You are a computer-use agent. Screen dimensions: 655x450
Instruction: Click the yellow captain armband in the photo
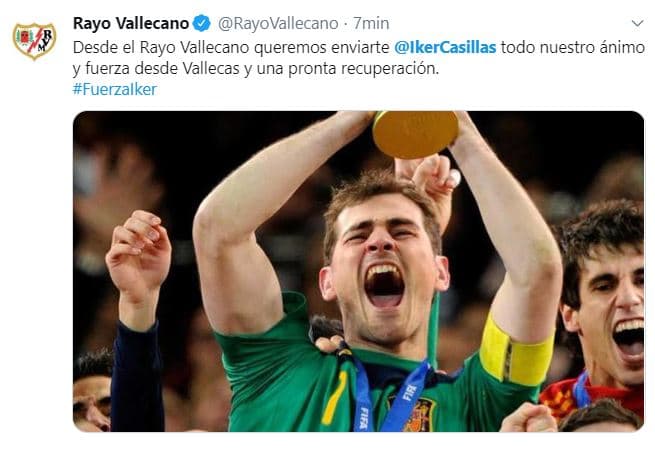(x=516, y=351)
